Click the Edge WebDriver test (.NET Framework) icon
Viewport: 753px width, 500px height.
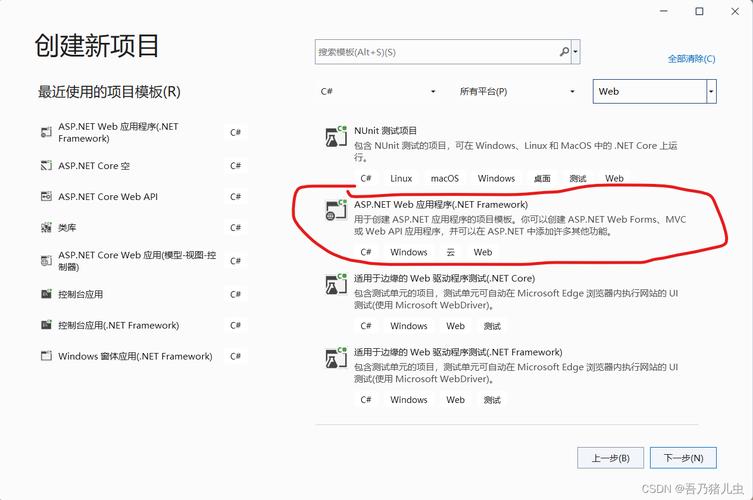(336, 358)
